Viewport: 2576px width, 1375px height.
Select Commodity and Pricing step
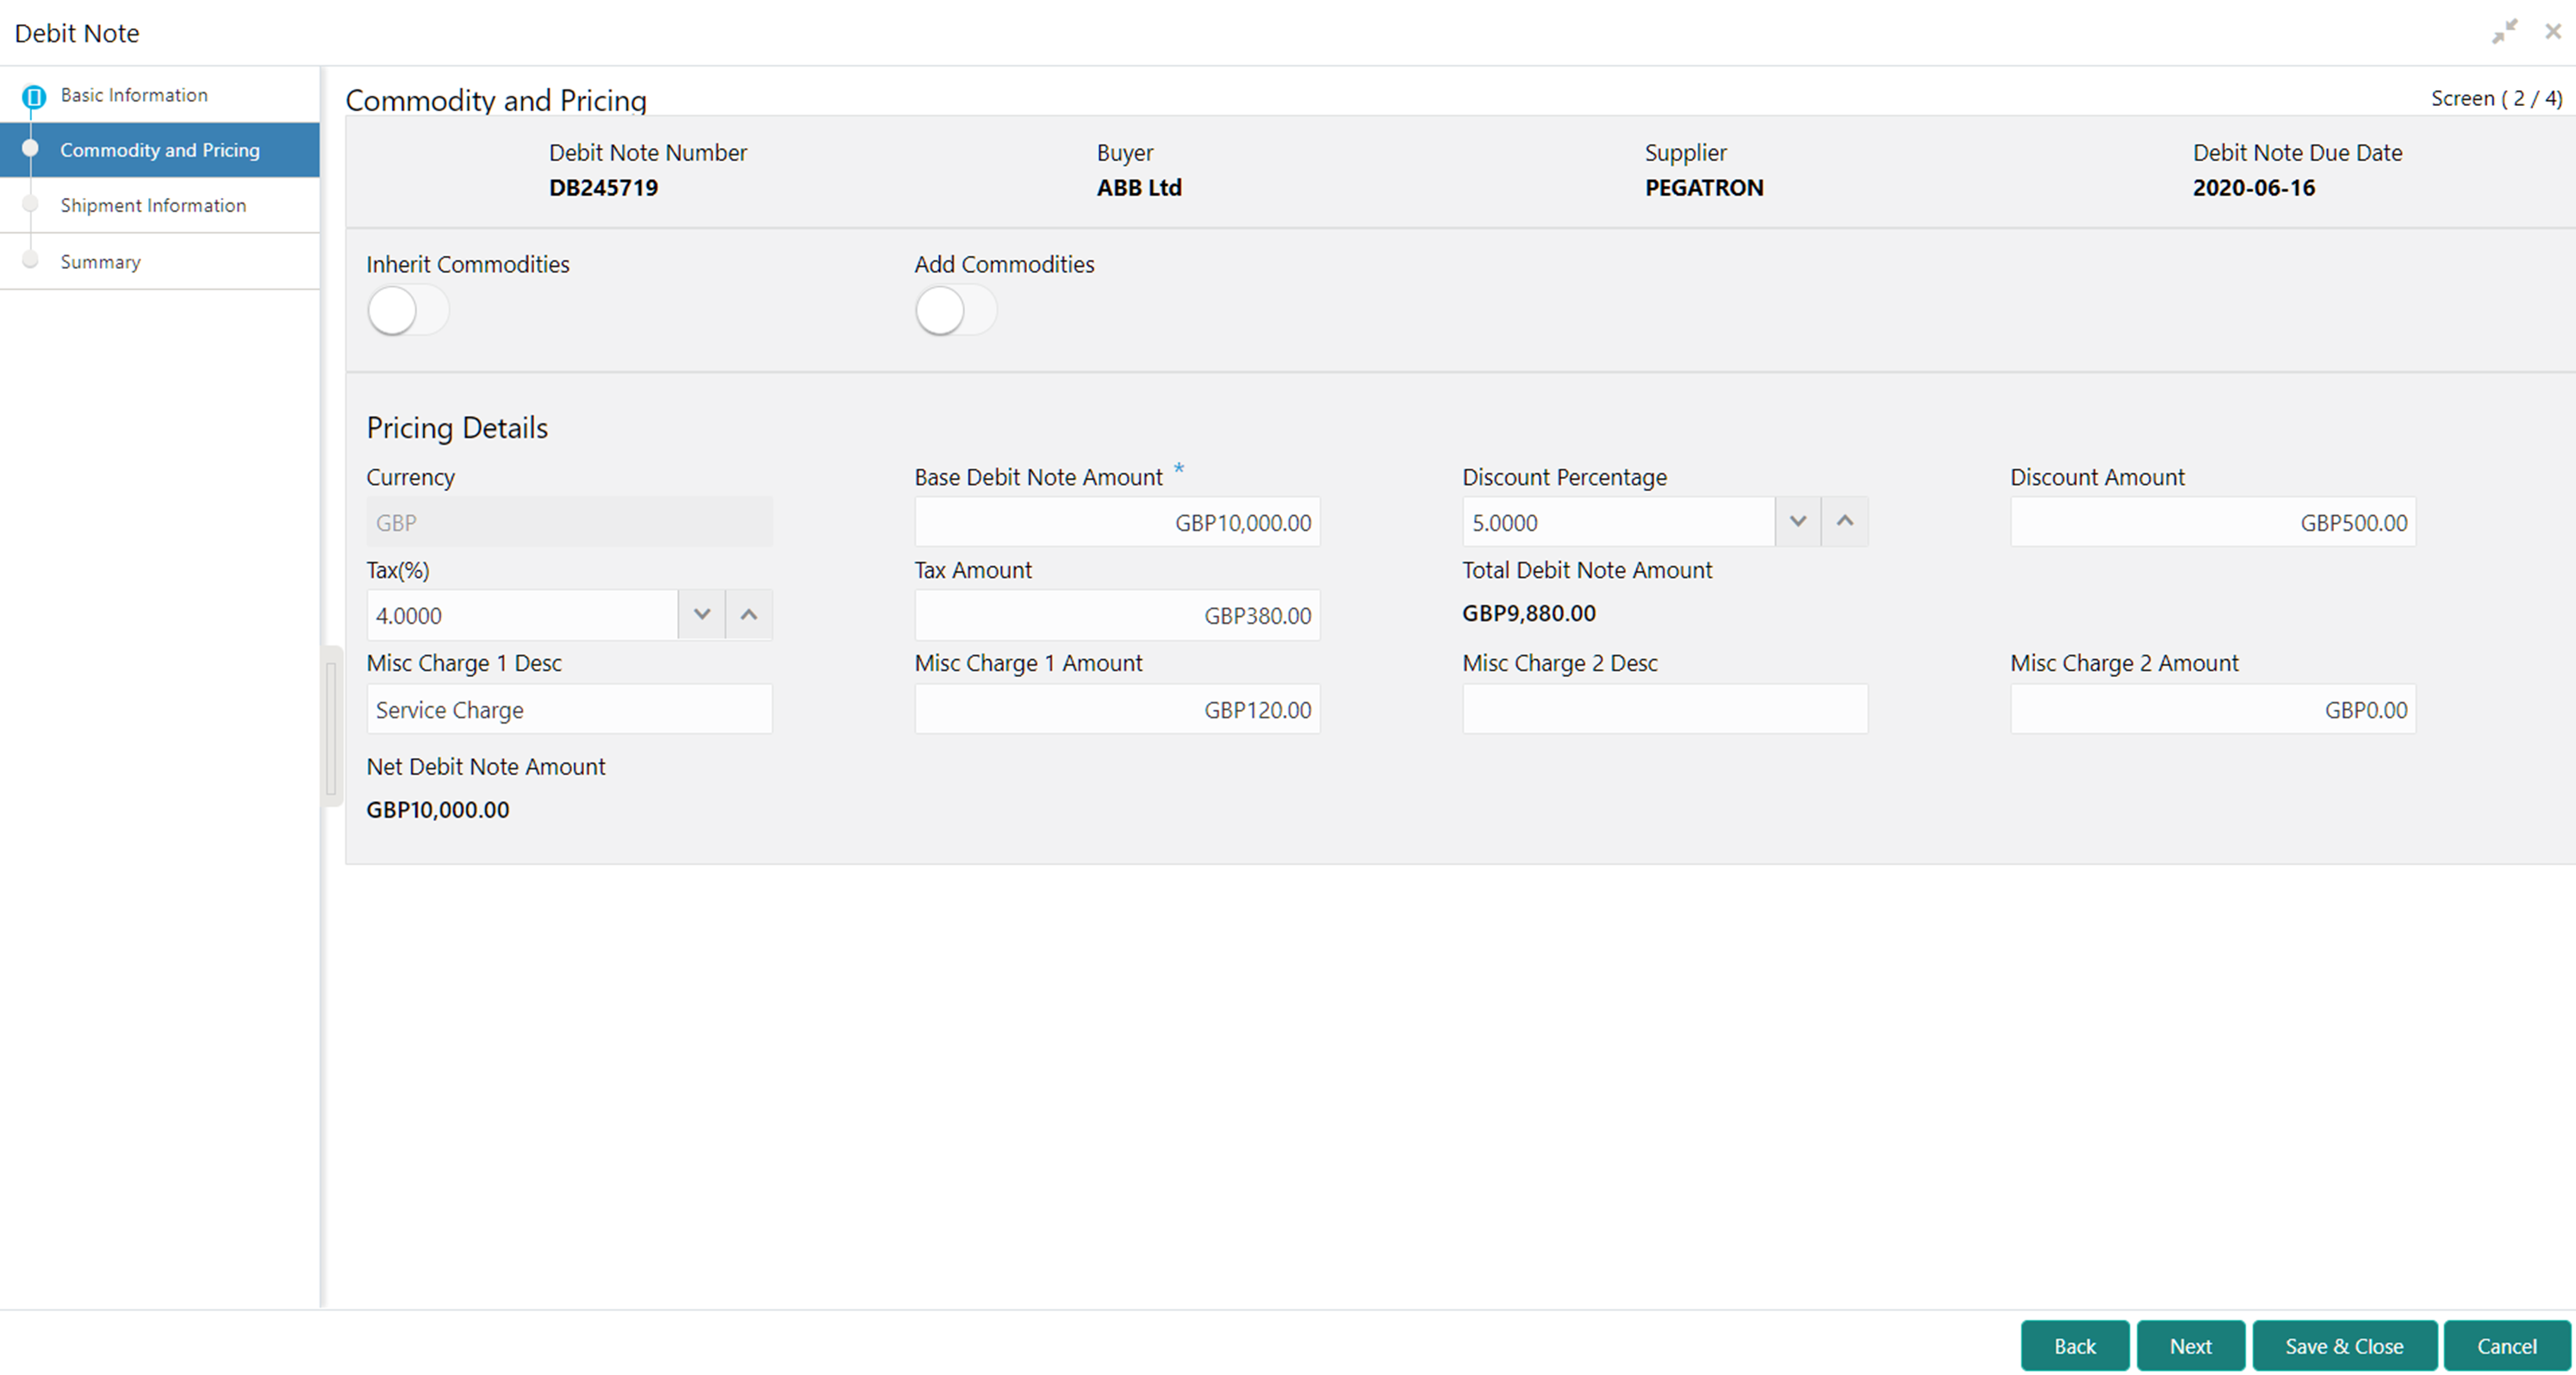(160, 150)
